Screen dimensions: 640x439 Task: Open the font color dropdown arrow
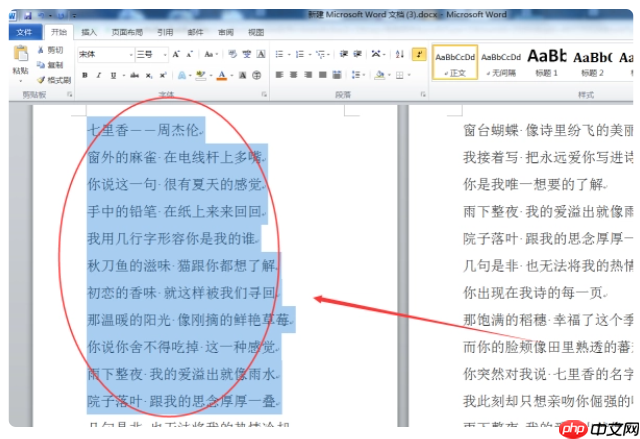(231, 76)
